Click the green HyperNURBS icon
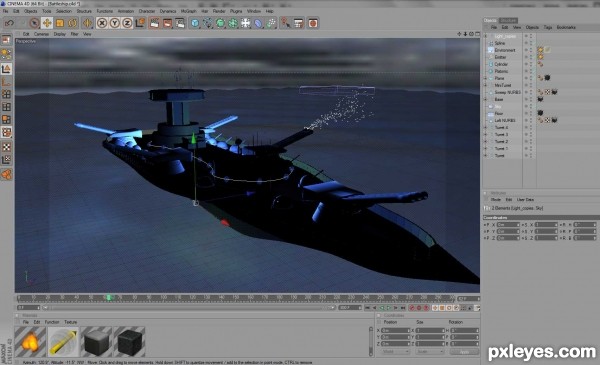 [220, 23]
